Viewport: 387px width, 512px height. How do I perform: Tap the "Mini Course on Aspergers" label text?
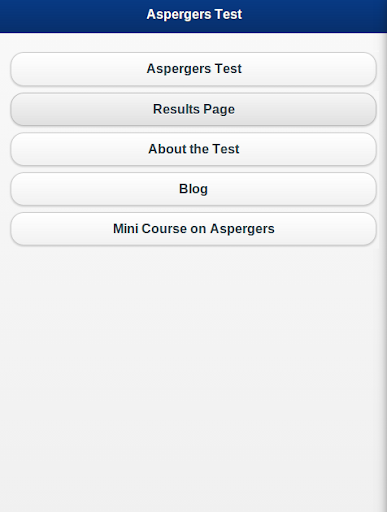click(194, 229)
